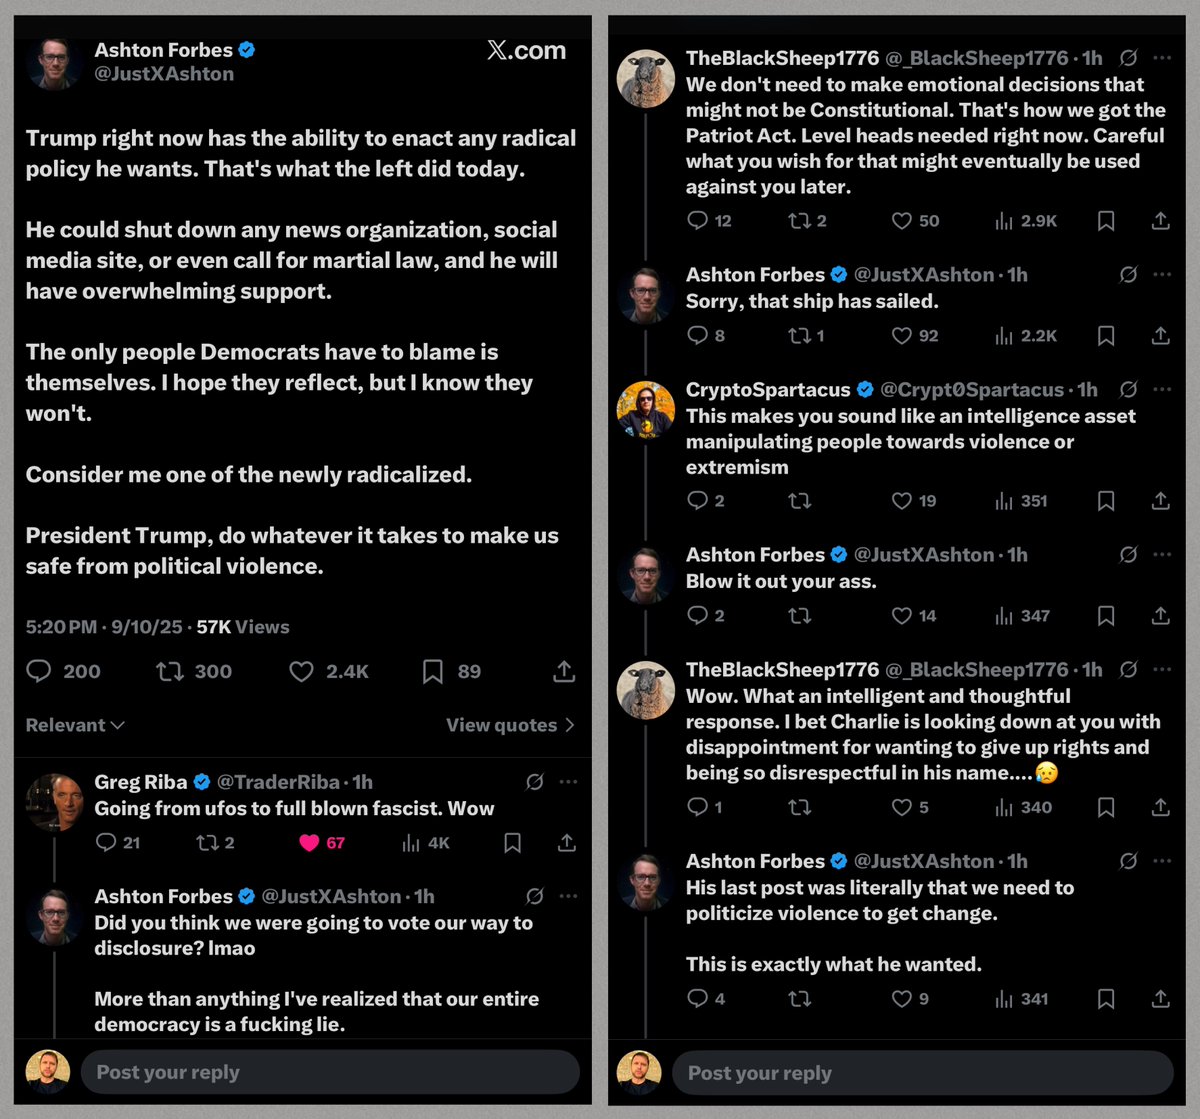Viewport: 1200px width, 1119px height.
Task: Open the Relevant sort dropdown
Action: click(75, 725)
